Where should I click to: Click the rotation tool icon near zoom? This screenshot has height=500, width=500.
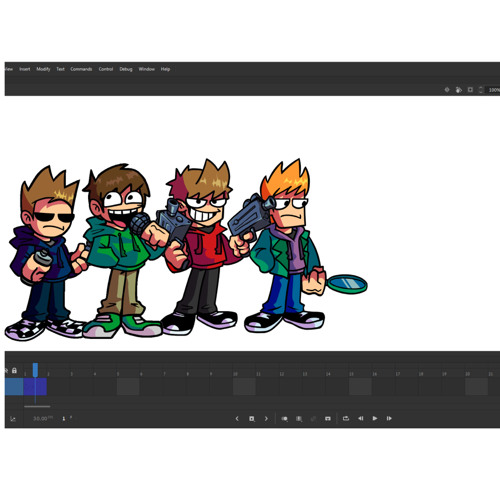point(459,90)
